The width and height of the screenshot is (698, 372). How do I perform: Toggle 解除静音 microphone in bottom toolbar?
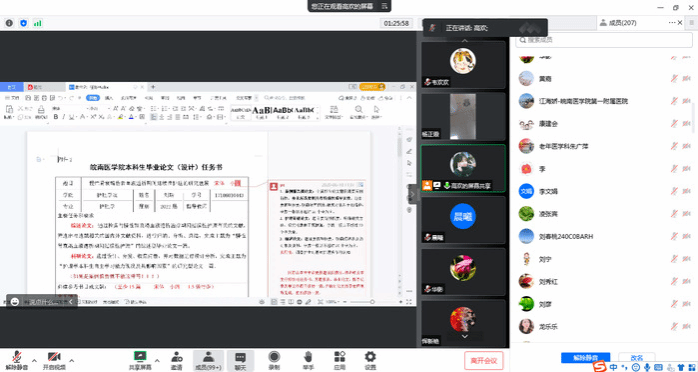pos(17,360)
